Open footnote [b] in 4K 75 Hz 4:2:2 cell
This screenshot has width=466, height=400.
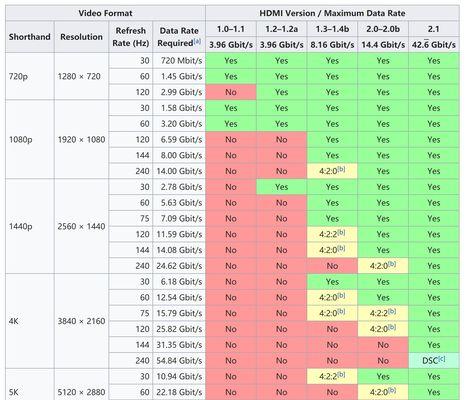[392, 311]
